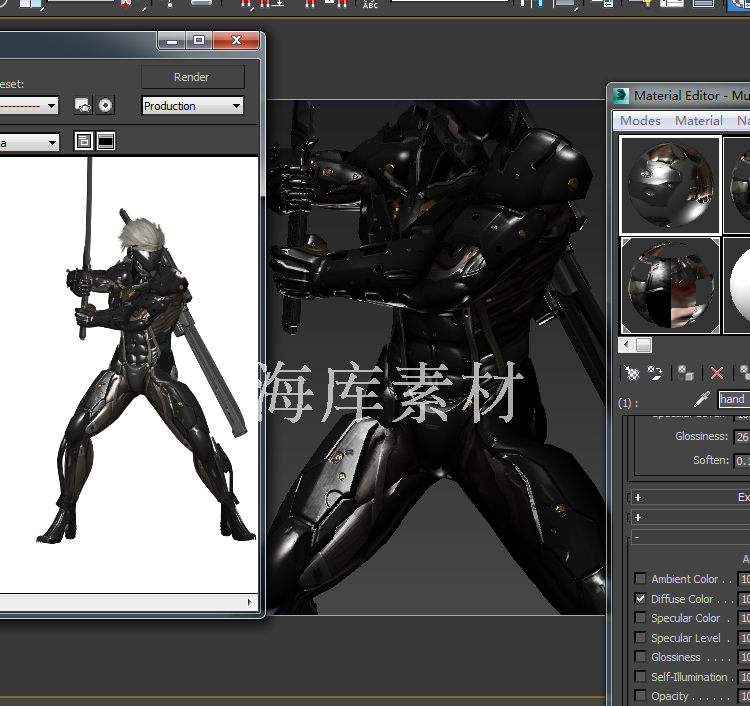This screenshot has height=706, width=750.
Task: Click the 'Diffuse Color . . .' label
Action: tap(692, 599)
